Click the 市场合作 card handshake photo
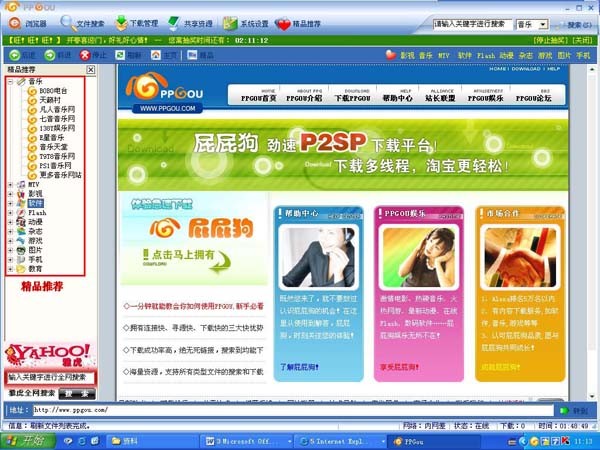This screenshot has height=450, width=600. pyautogui.click(x=520, y=258)
